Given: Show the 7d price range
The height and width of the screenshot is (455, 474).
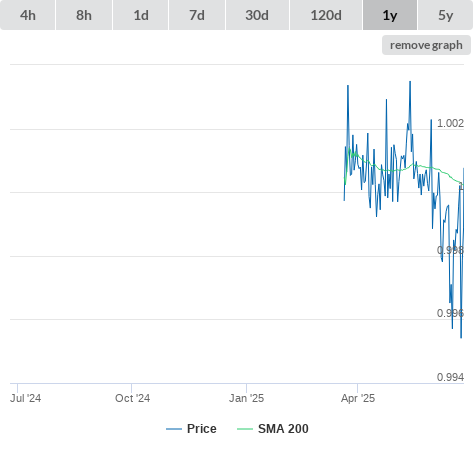Looking at the screenshot, I should [x=197, y=15].
